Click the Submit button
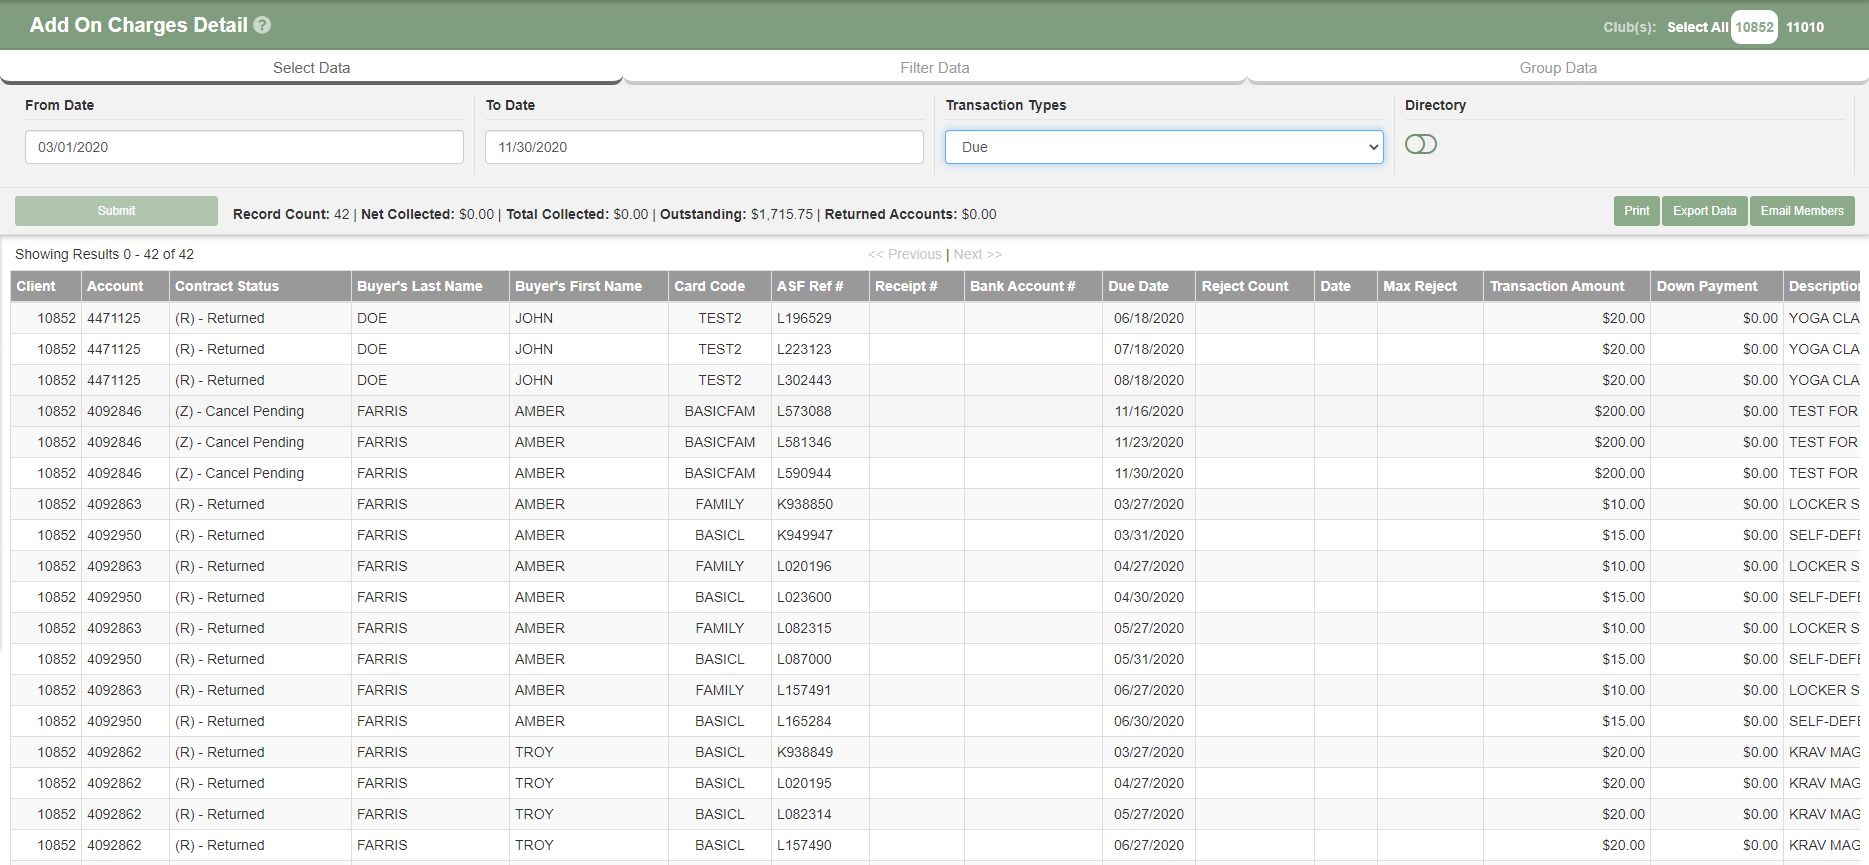The width and height of the screenshot is (1869, 865). tap(116, 211)
